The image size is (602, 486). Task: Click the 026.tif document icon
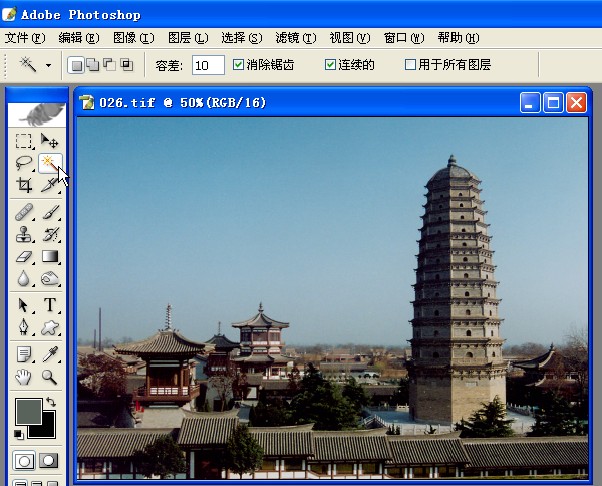tap(87, 102)
